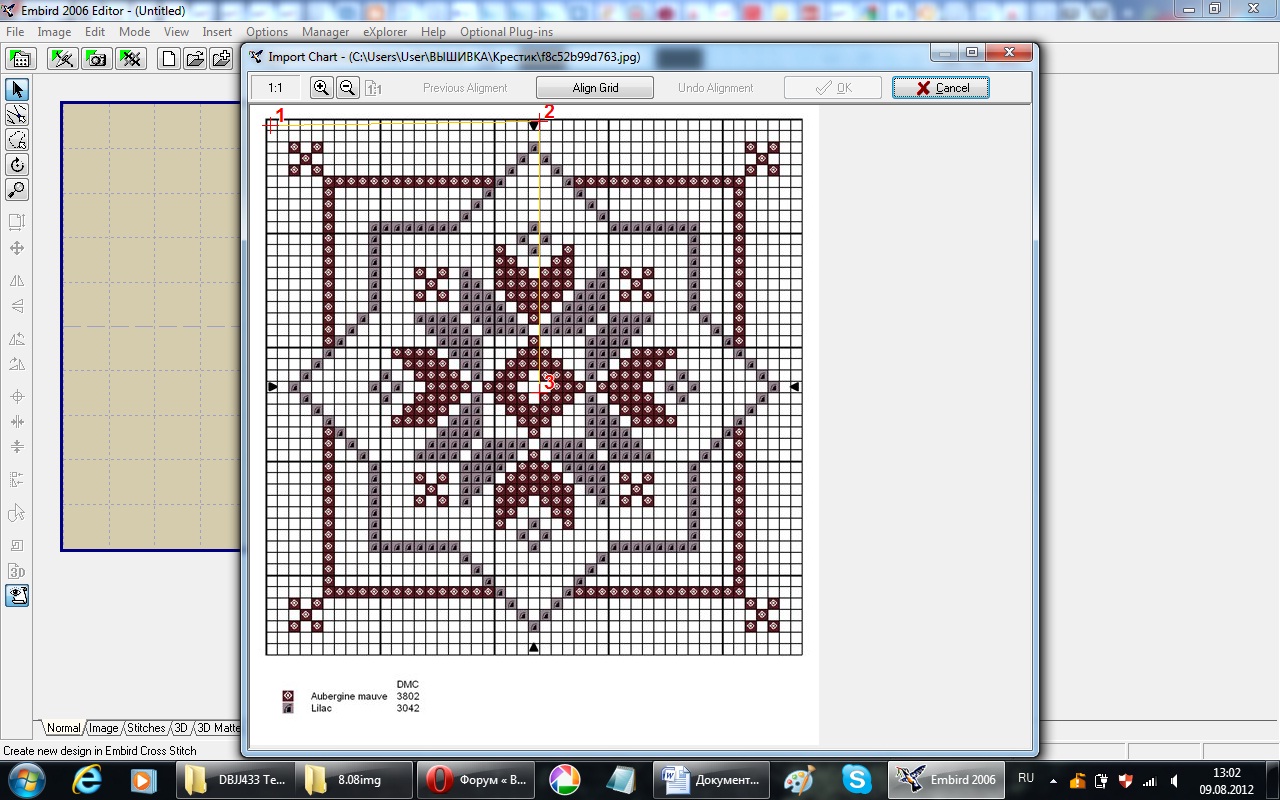
Task: Open the Word document taskbar button
Action: pos(712,779)
